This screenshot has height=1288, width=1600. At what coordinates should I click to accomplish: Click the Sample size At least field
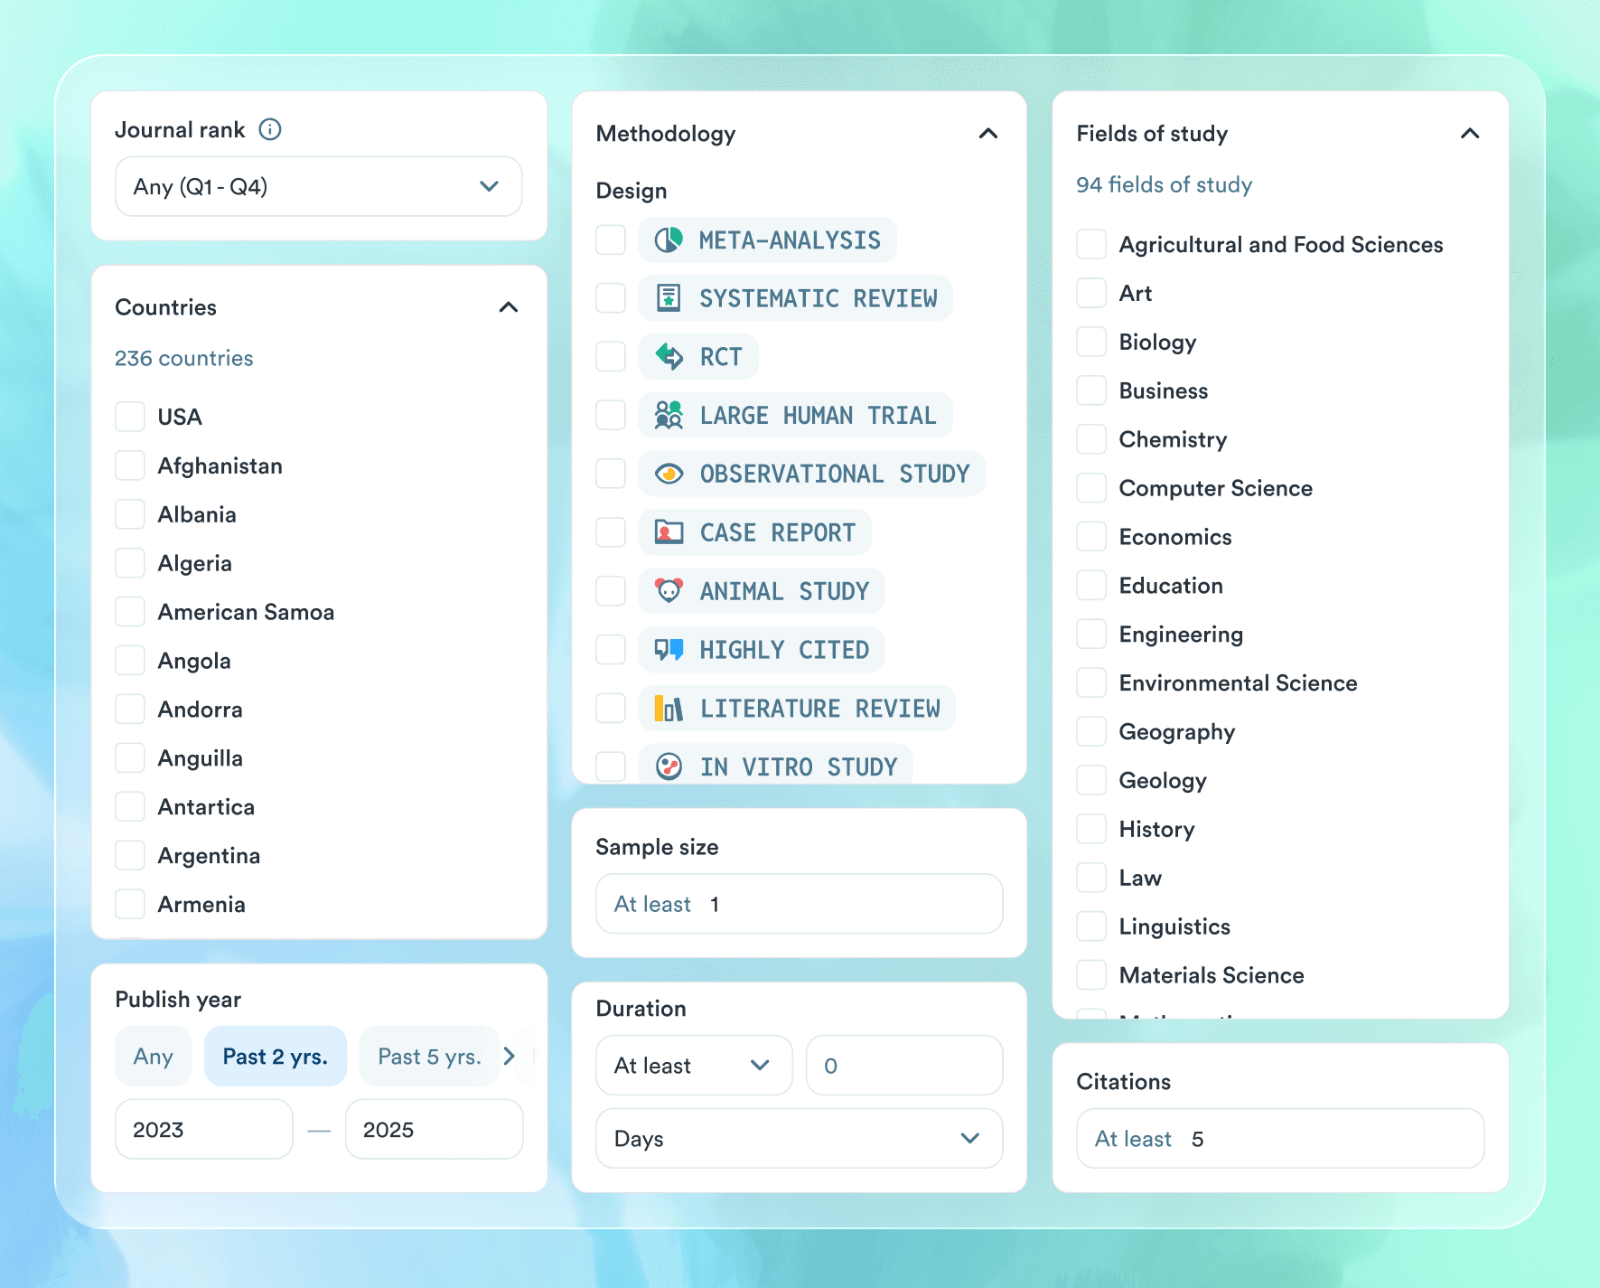pyautogui.click(x=799, y=904)
